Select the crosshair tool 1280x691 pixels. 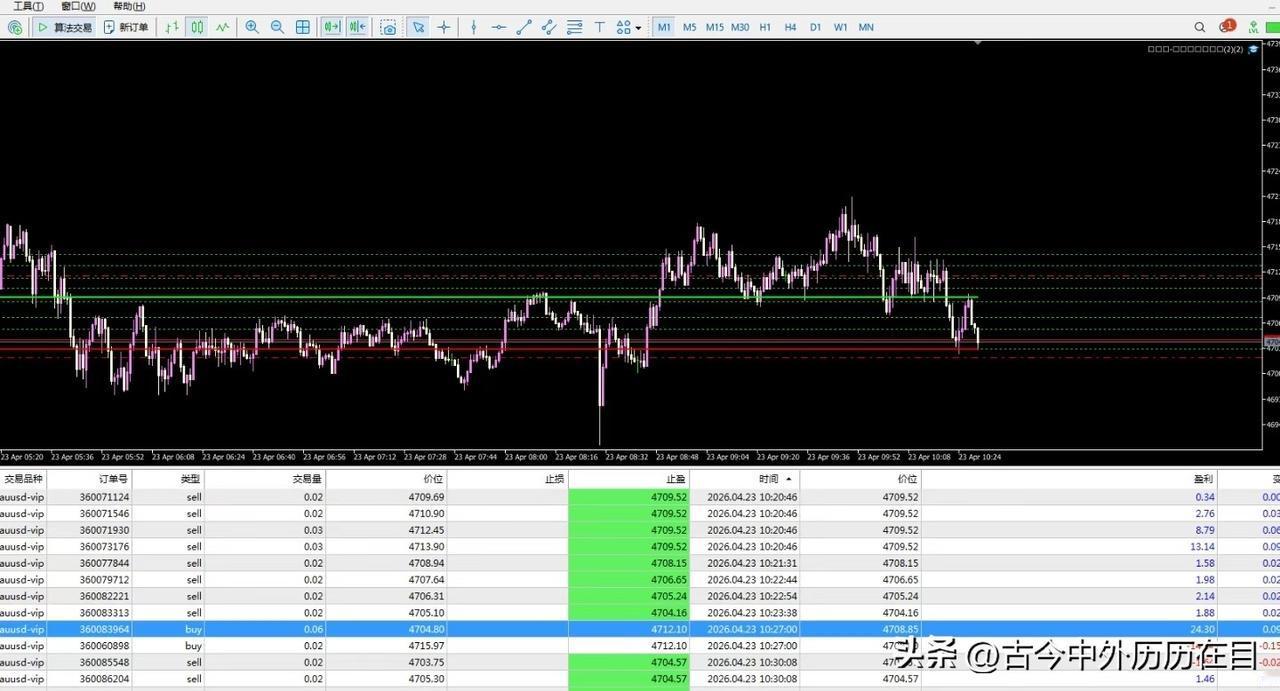click(444, 27)
